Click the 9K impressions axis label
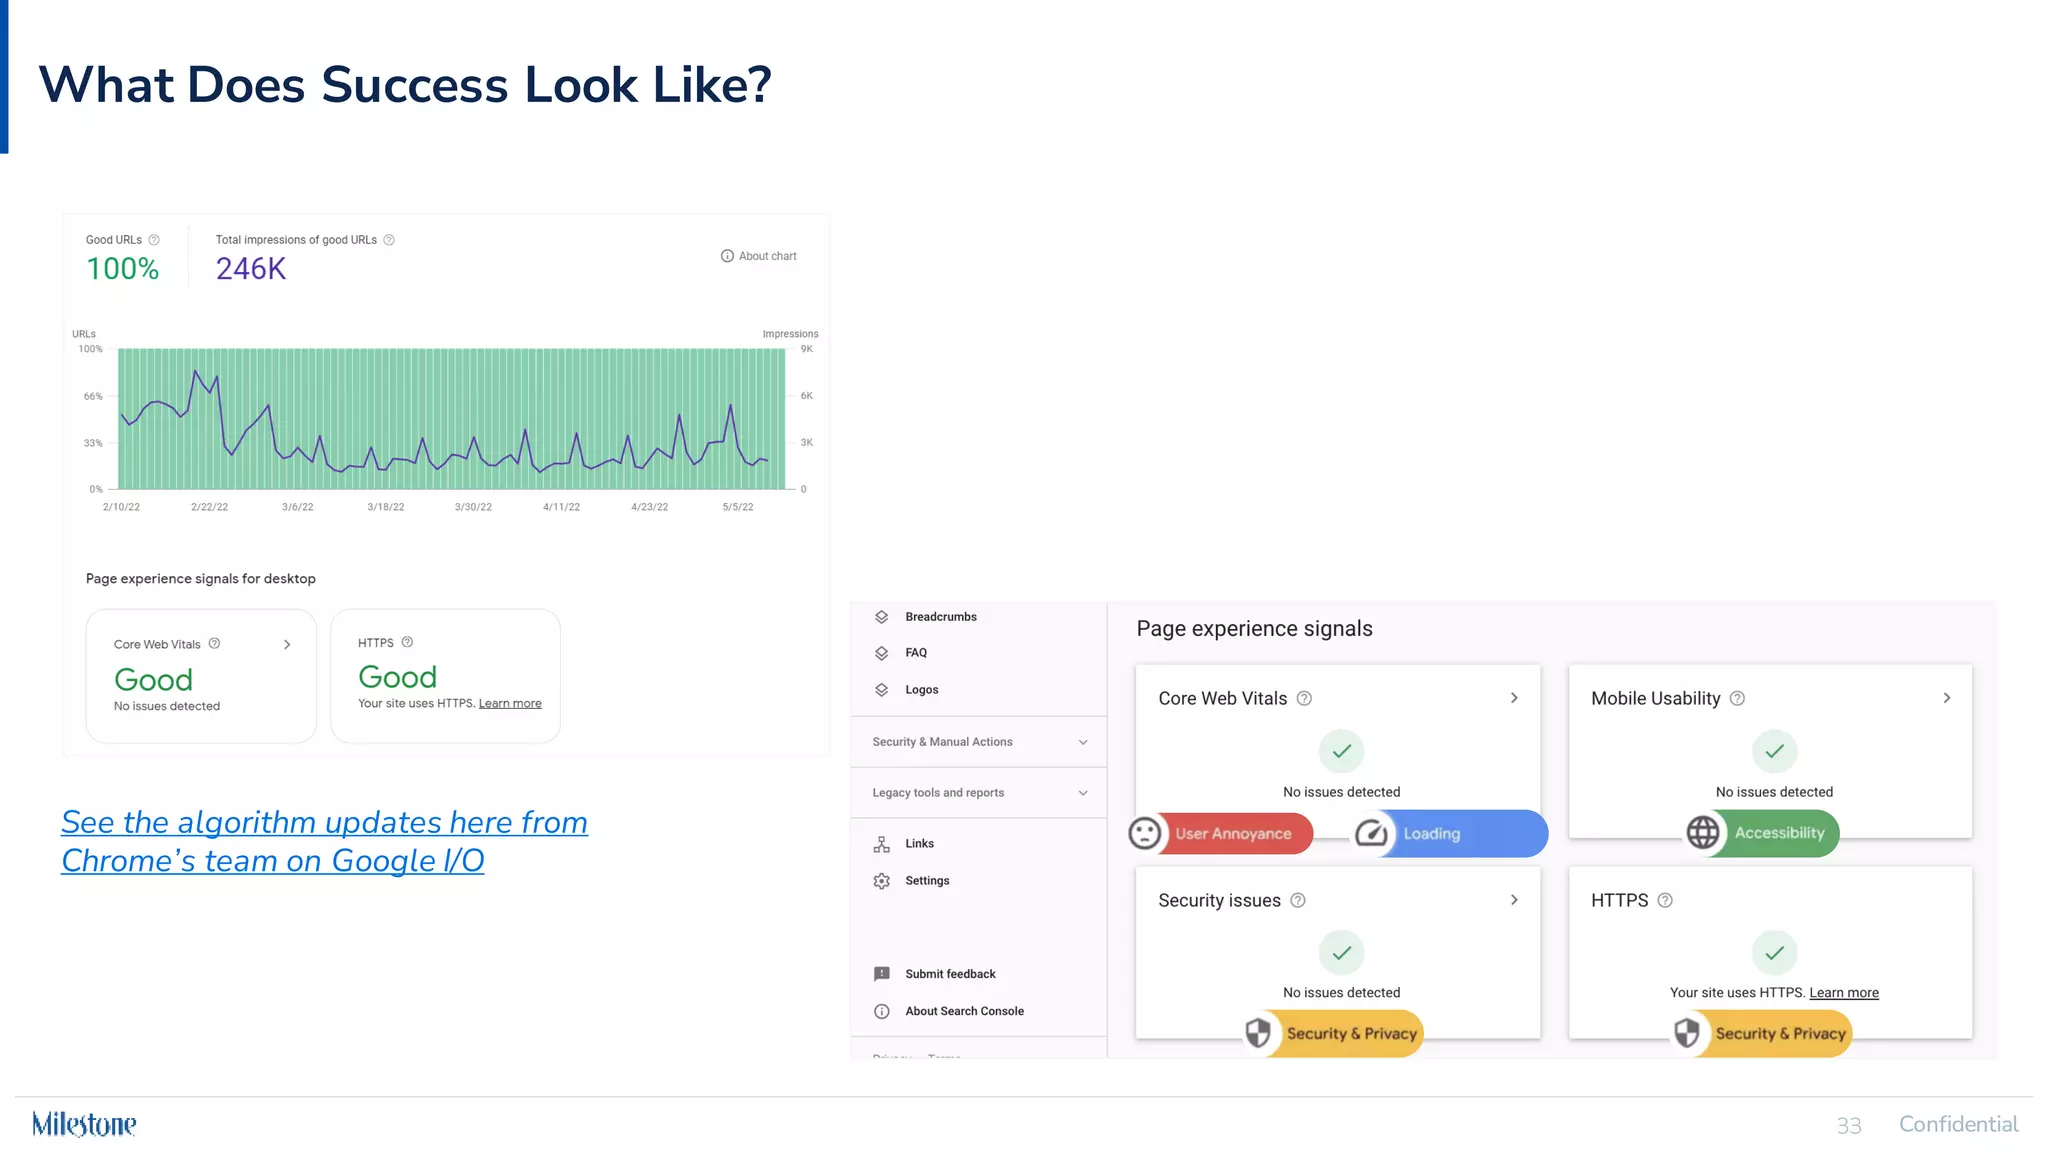 coord(807,349)
